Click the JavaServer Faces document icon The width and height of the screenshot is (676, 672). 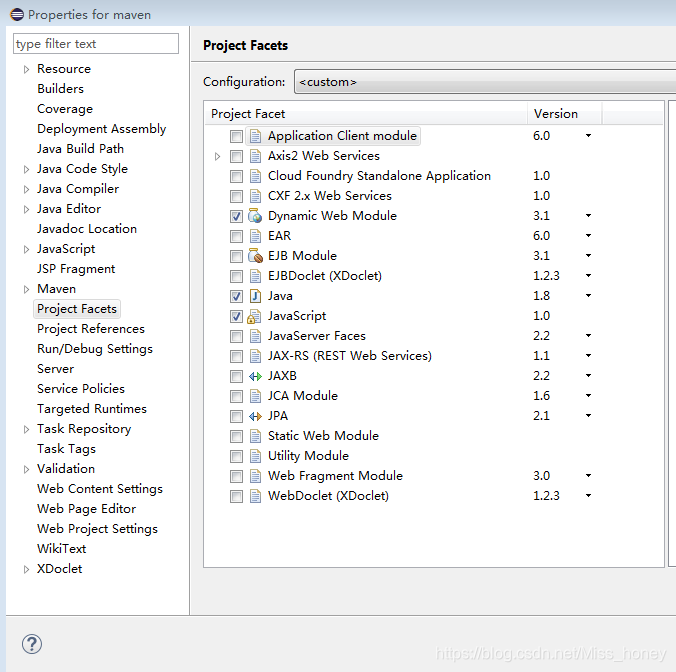(x=255, y=336)
